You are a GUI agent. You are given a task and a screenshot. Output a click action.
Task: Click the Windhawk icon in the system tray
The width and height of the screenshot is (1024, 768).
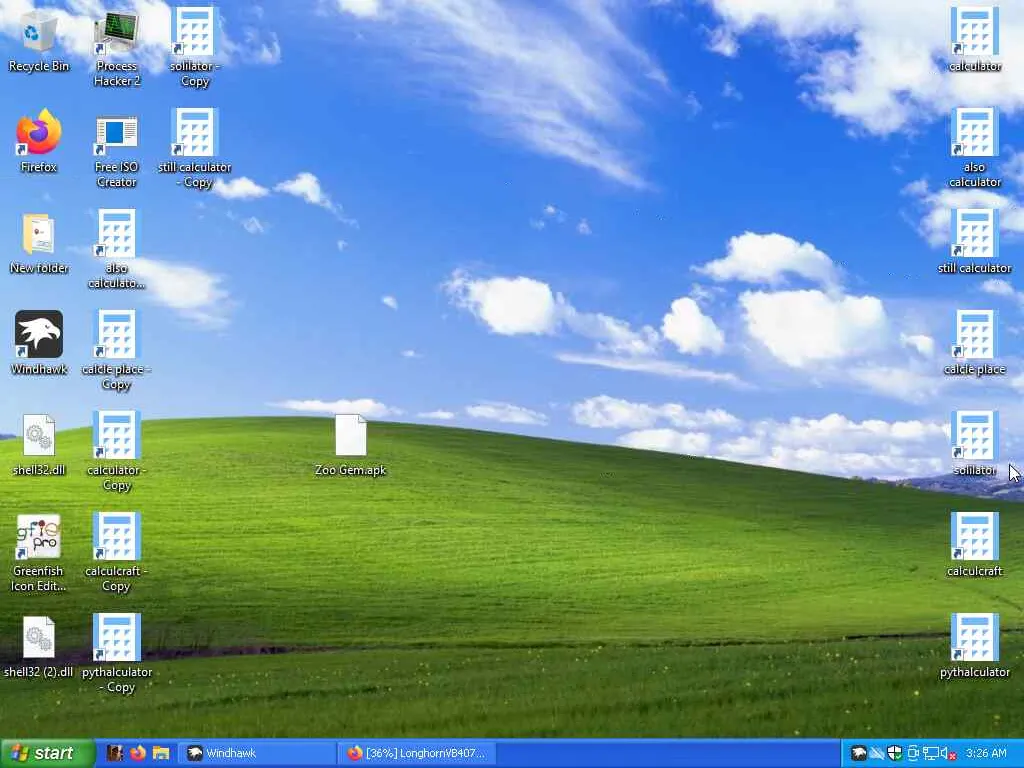(x=859, y=754)
